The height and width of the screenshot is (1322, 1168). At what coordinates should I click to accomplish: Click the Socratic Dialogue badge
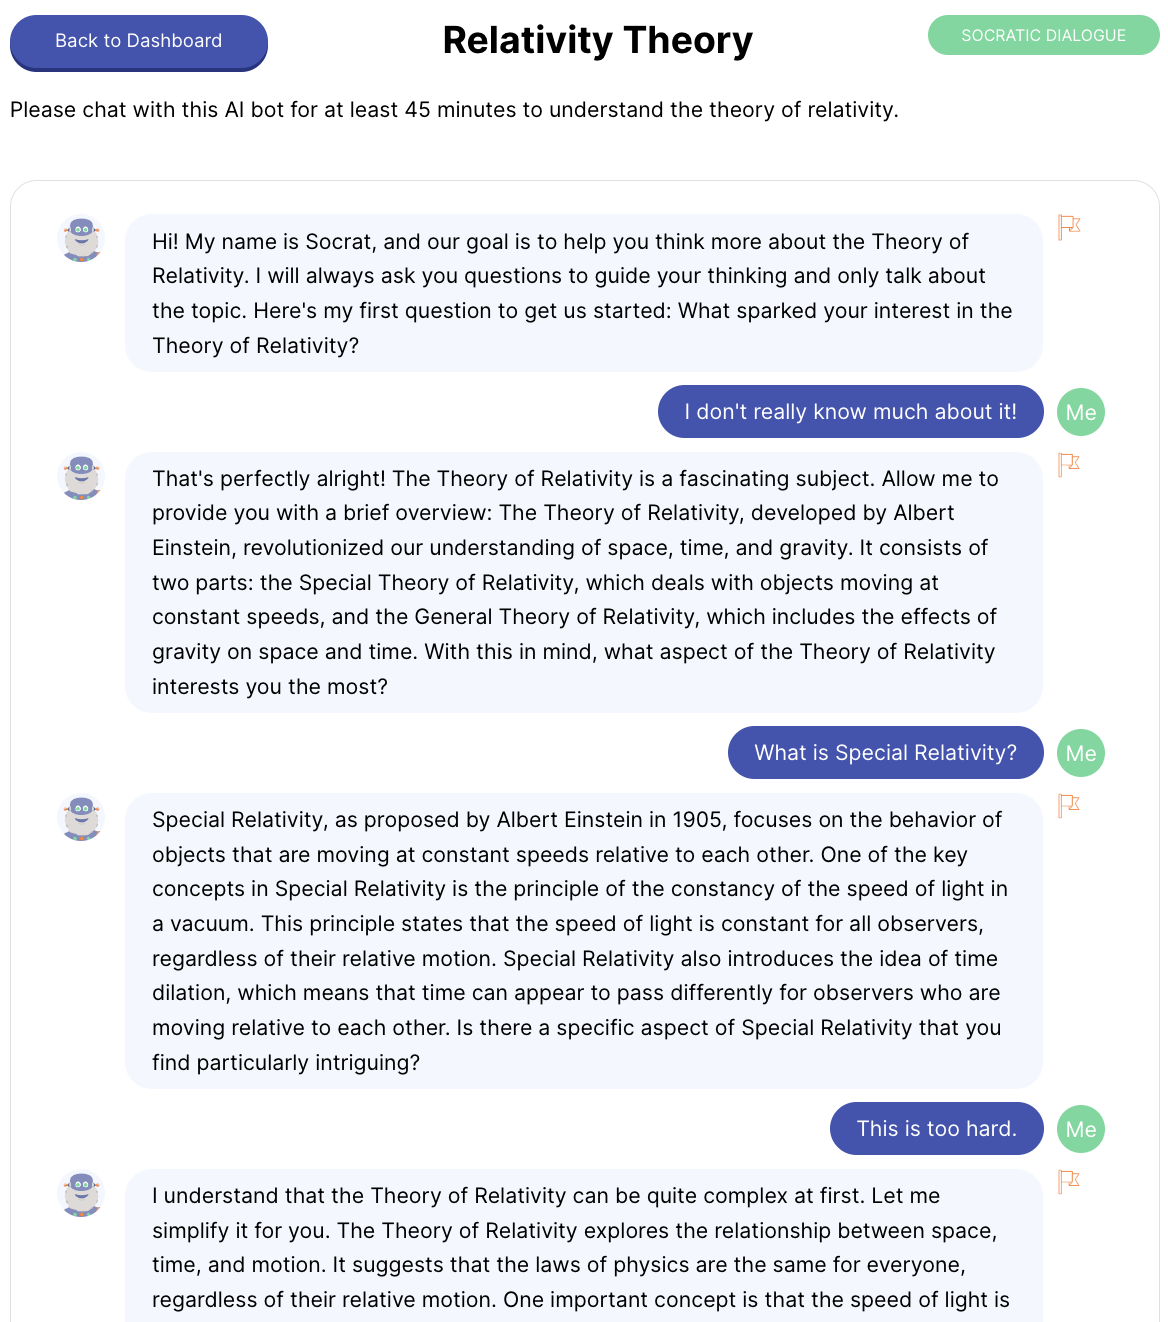pos(1043,35)
